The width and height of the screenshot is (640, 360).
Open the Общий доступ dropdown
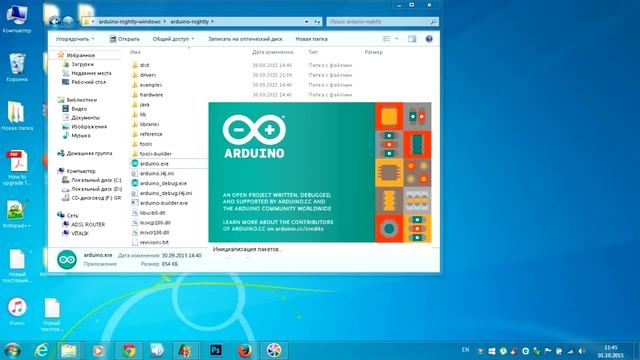[x=173, y=39]
